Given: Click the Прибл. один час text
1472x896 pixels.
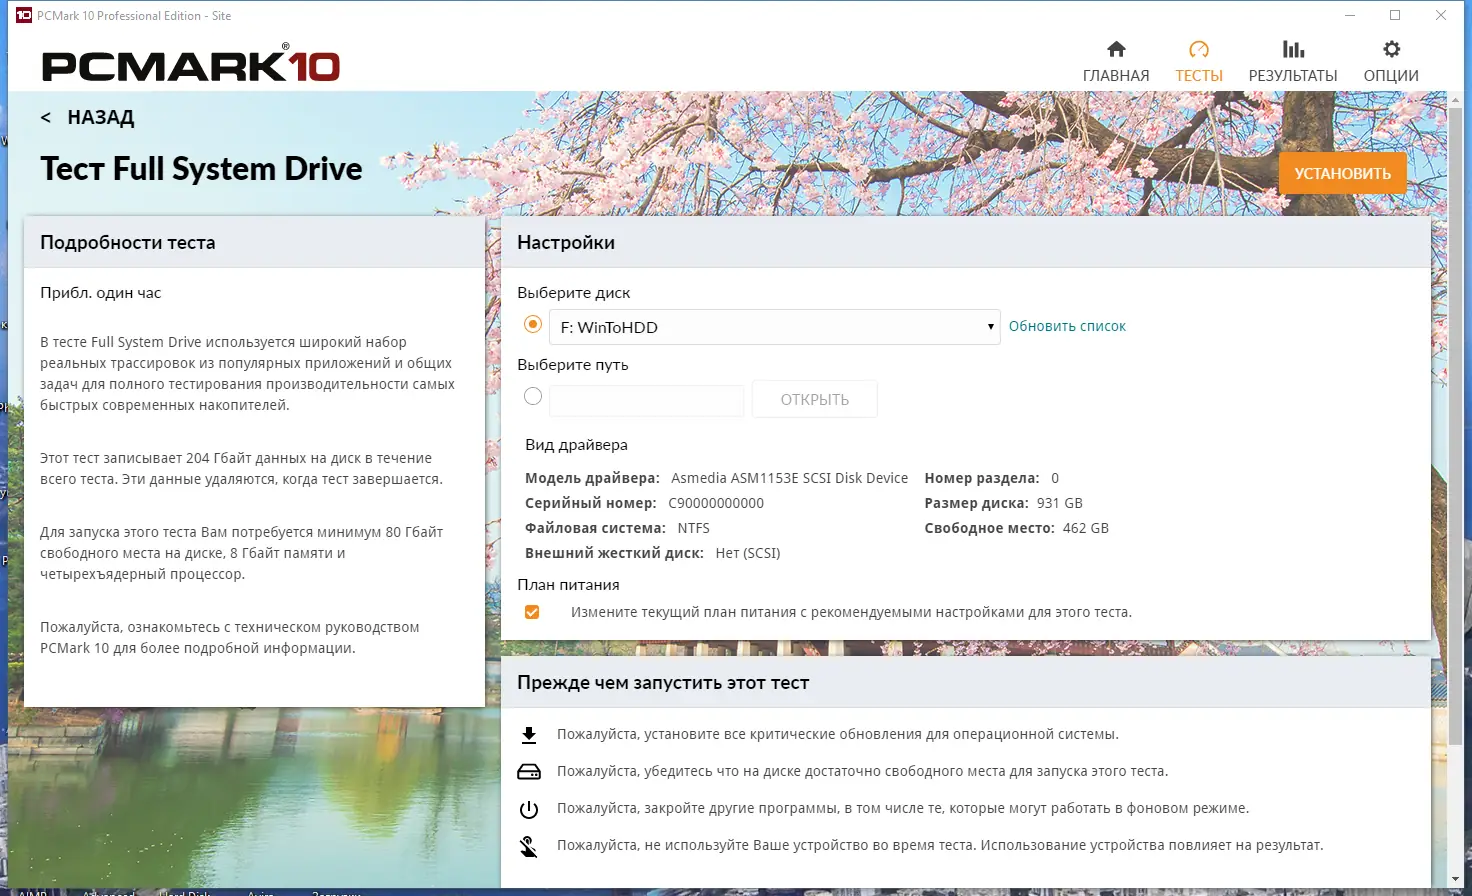Looking at the screenshot, I should tap(100, 293).
